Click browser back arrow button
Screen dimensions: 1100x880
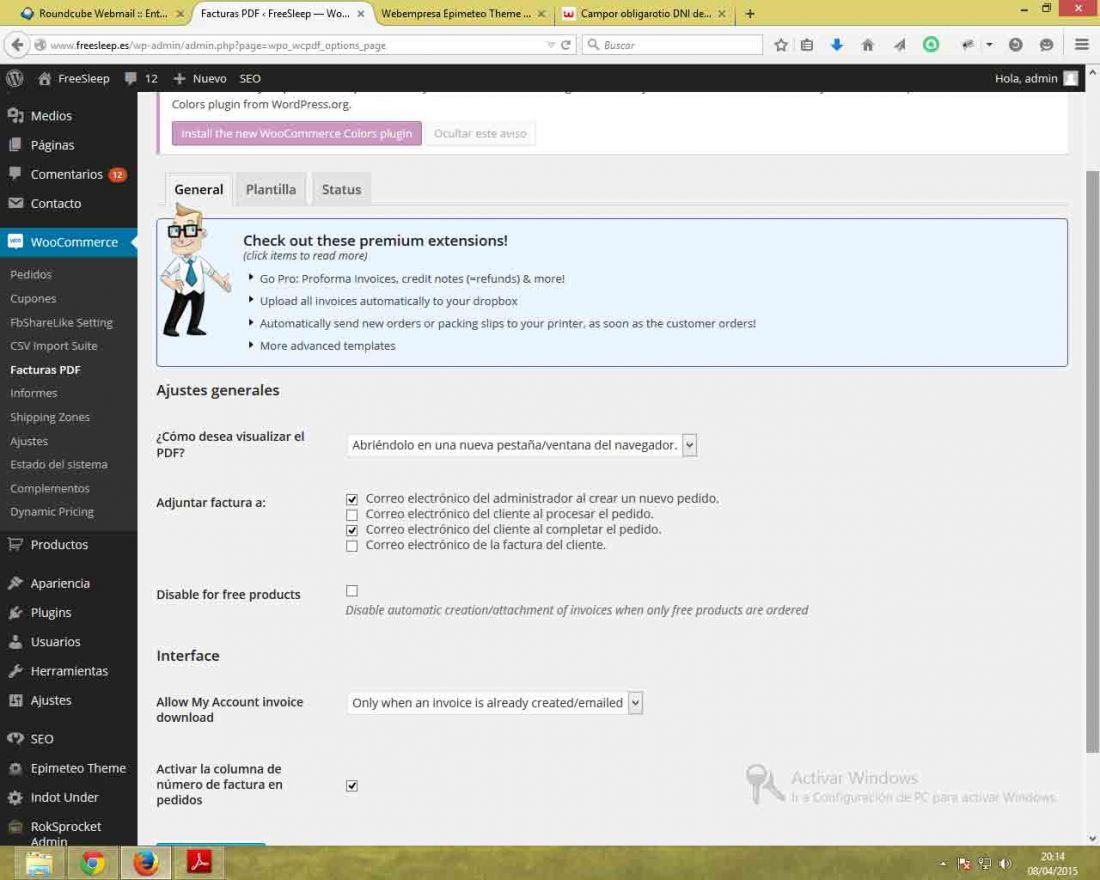pos(17,45)
